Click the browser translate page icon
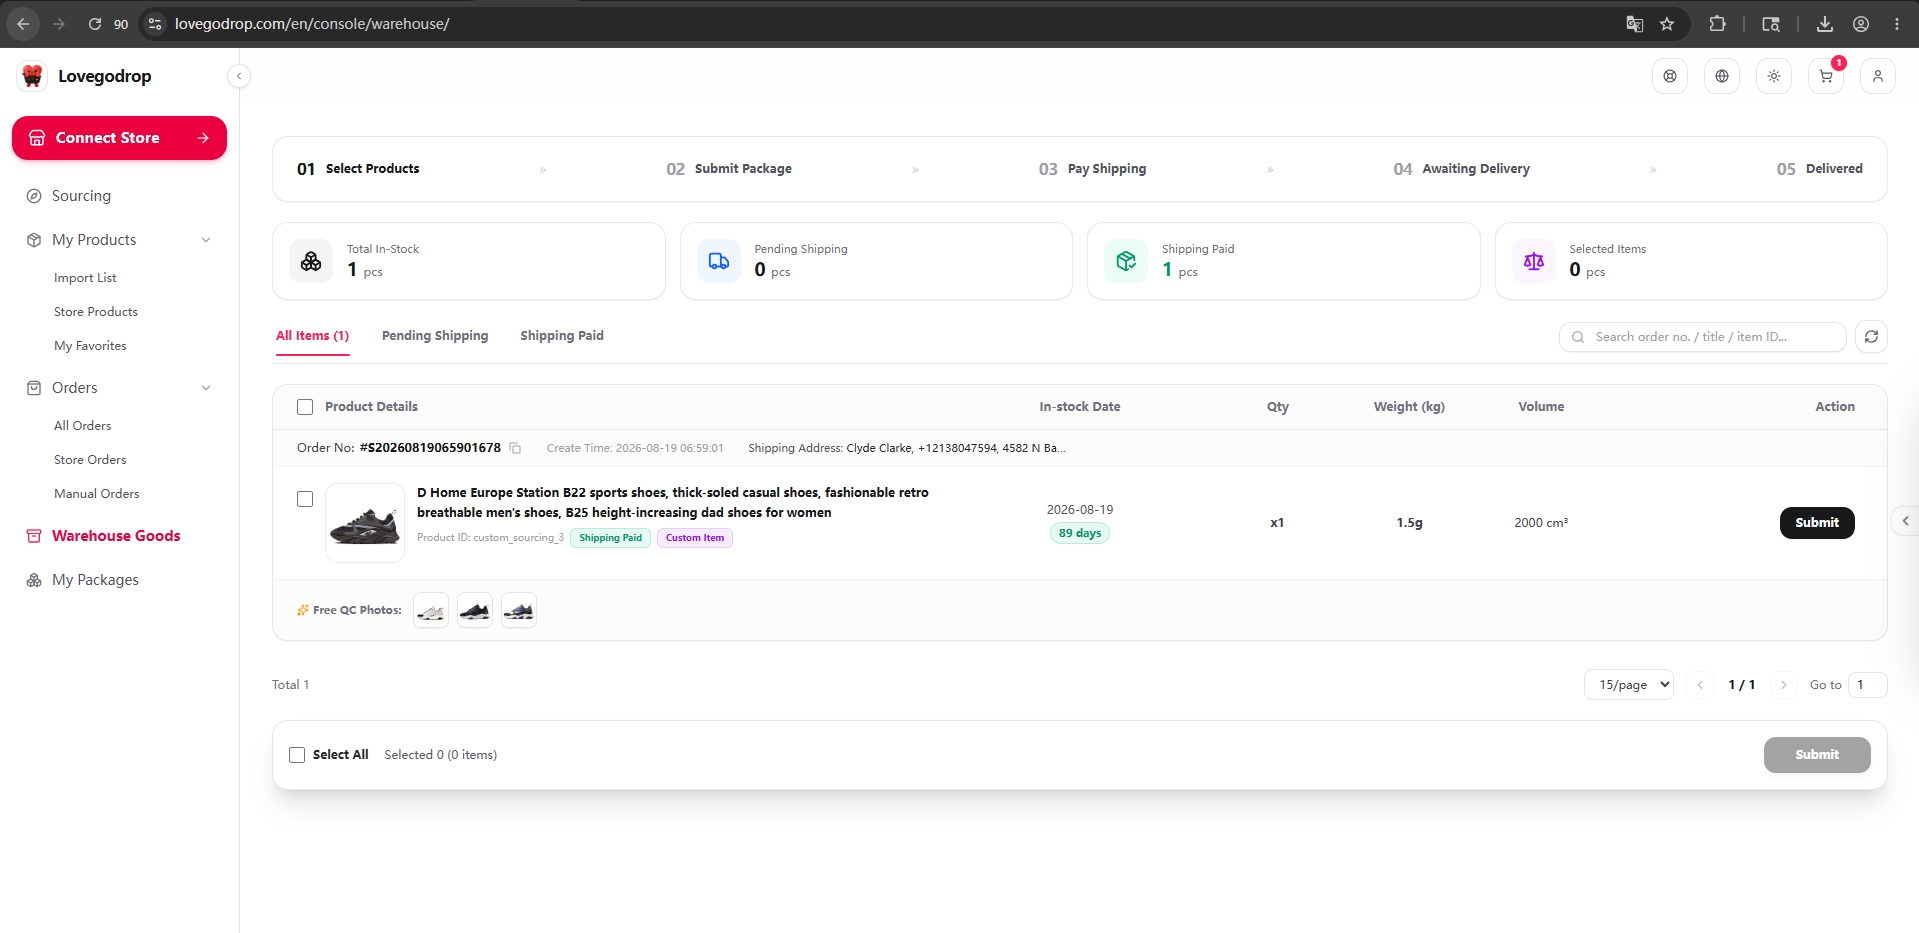The image size is (1919, 933). point(1635,24)
